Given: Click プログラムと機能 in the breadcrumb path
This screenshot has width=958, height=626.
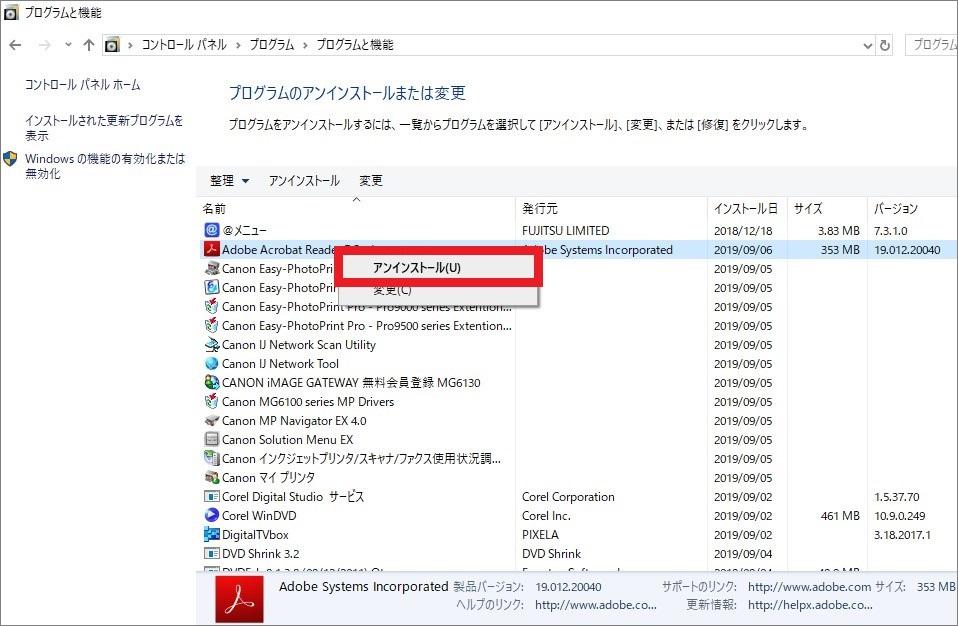Looking at the screenshot, I should point(355,45).
